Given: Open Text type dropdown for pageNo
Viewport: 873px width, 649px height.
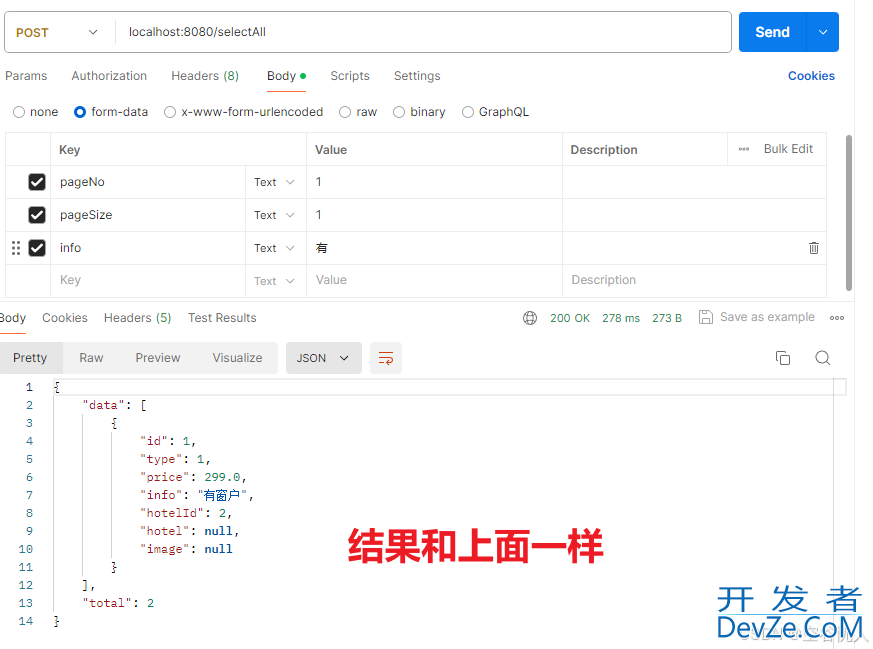Looking at the screenshot, I should tap(274, 182).
